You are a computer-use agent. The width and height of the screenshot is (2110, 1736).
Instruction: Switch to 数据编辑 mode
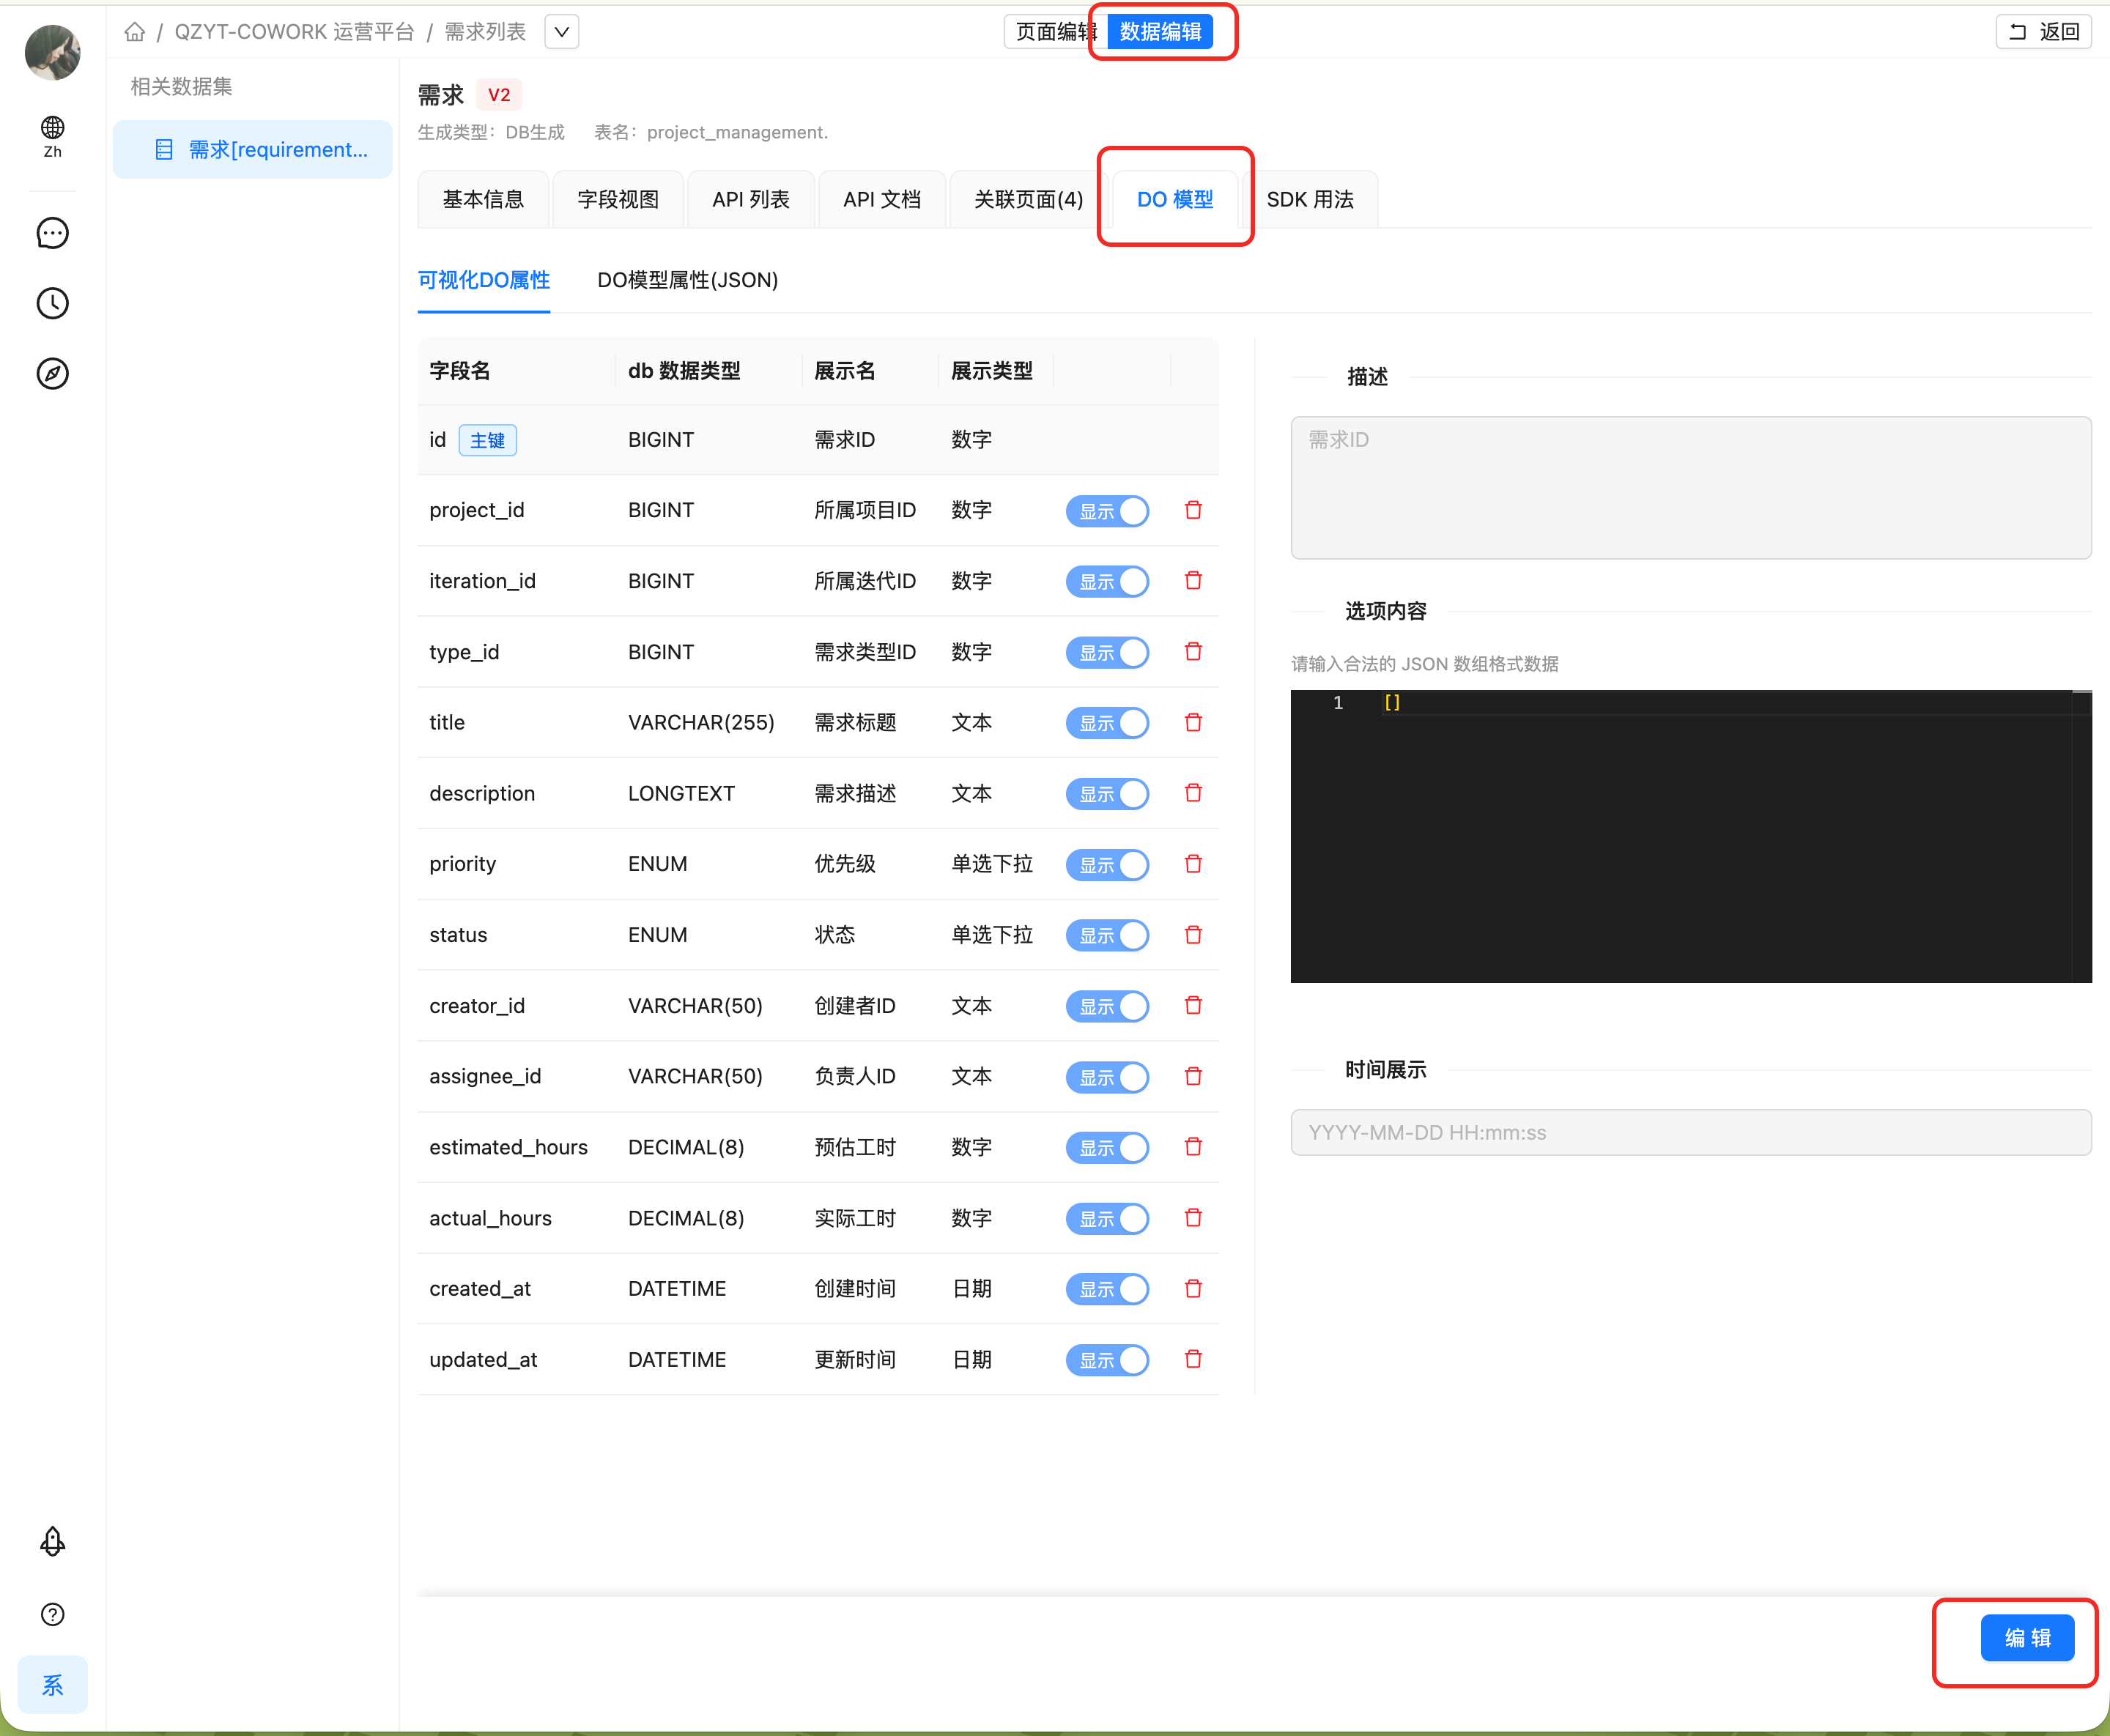pyautogui.click(x=1161, y=32)
